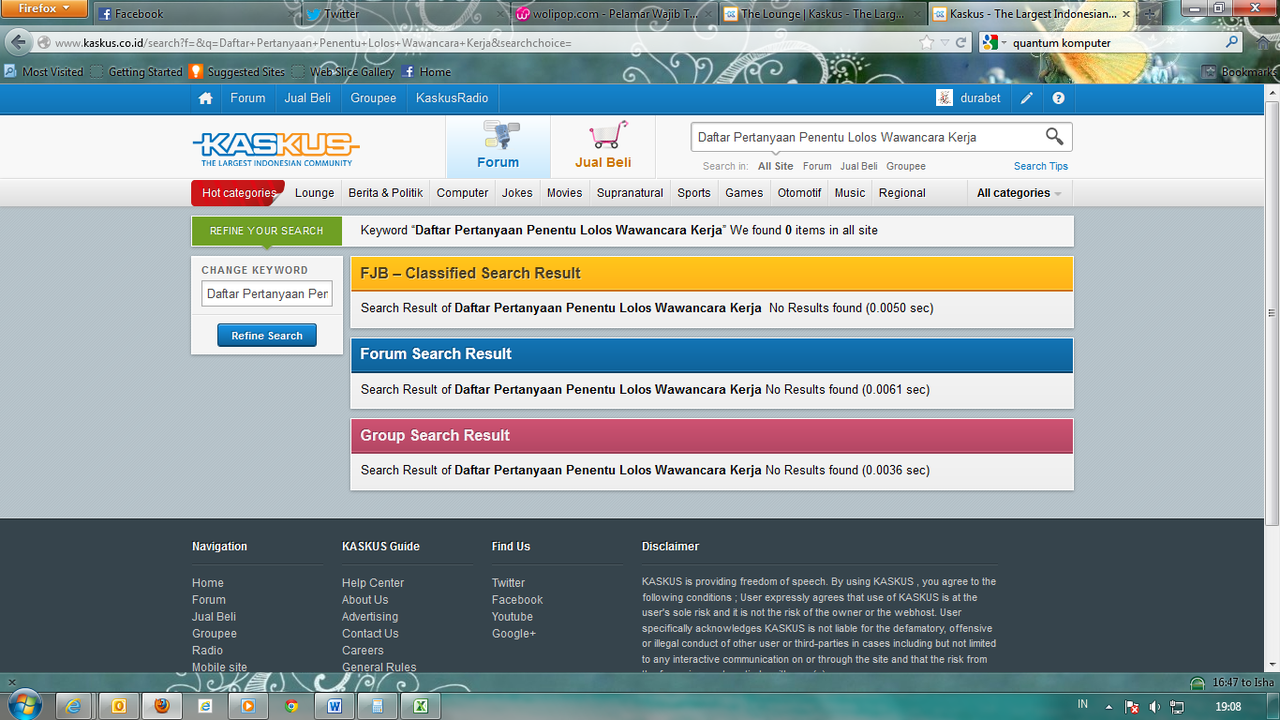Click the Change Keyword input field

(x=267, y=294)
